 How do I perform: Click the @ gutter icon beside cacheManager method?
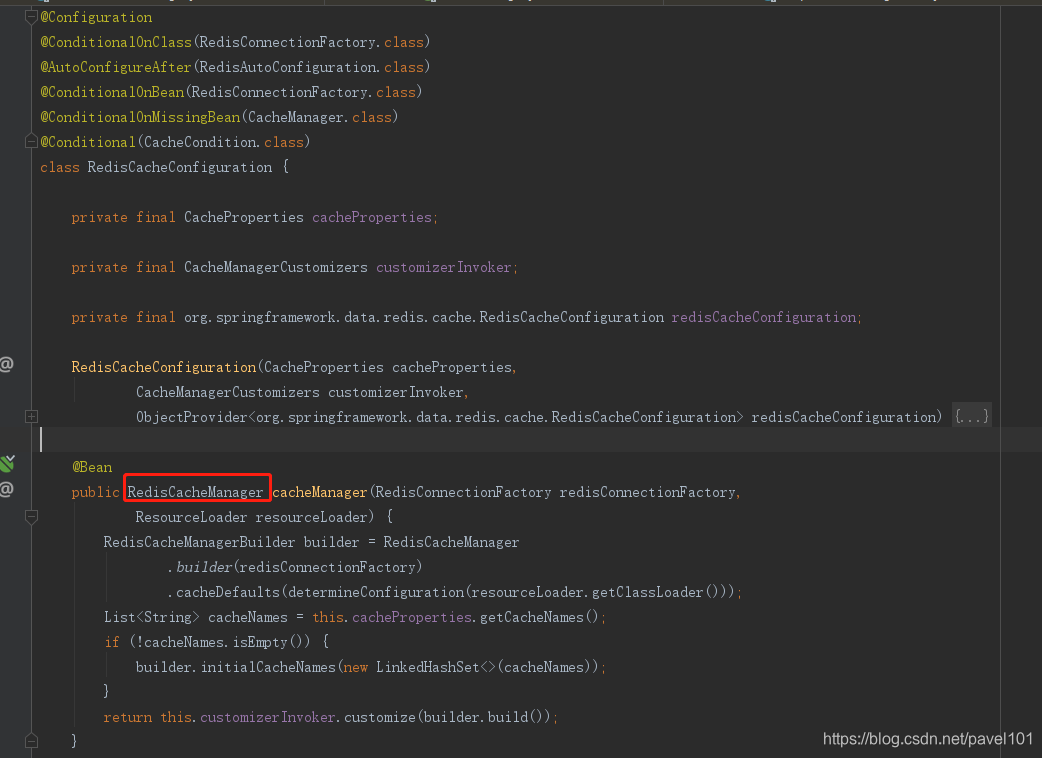(x=6, y=490)
